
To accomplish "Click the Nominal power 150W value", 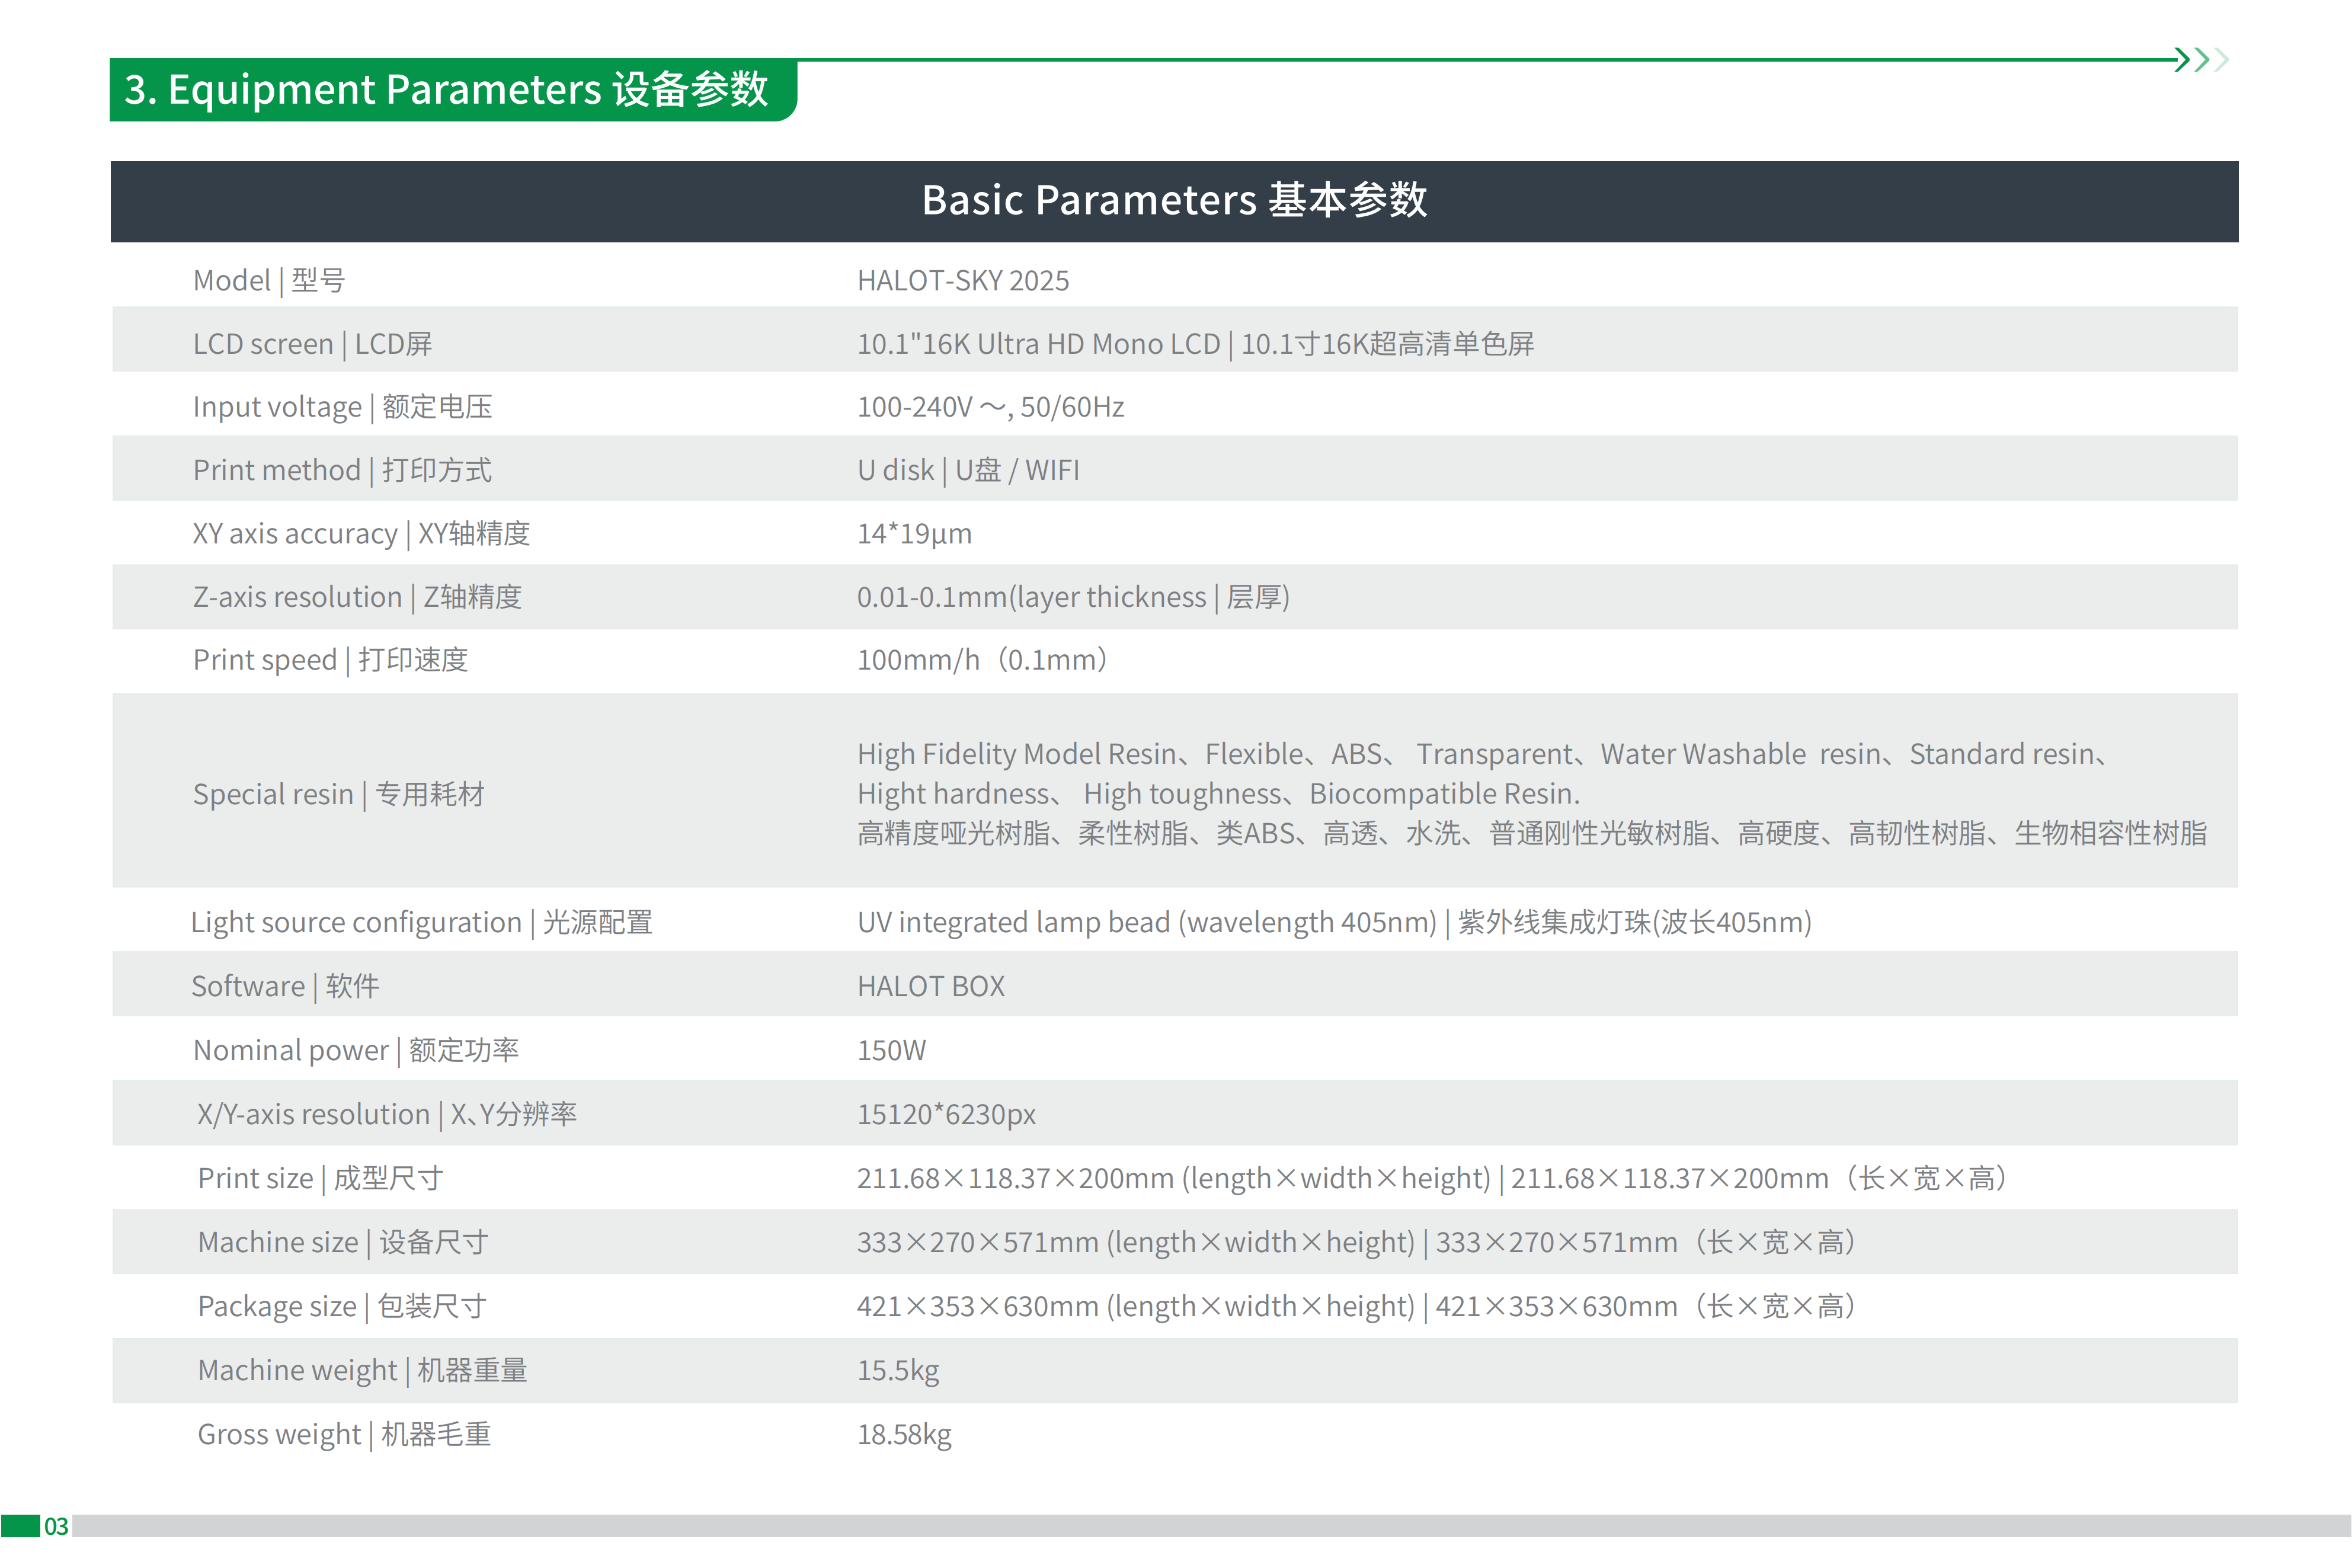I will (x=891, y=1050).
